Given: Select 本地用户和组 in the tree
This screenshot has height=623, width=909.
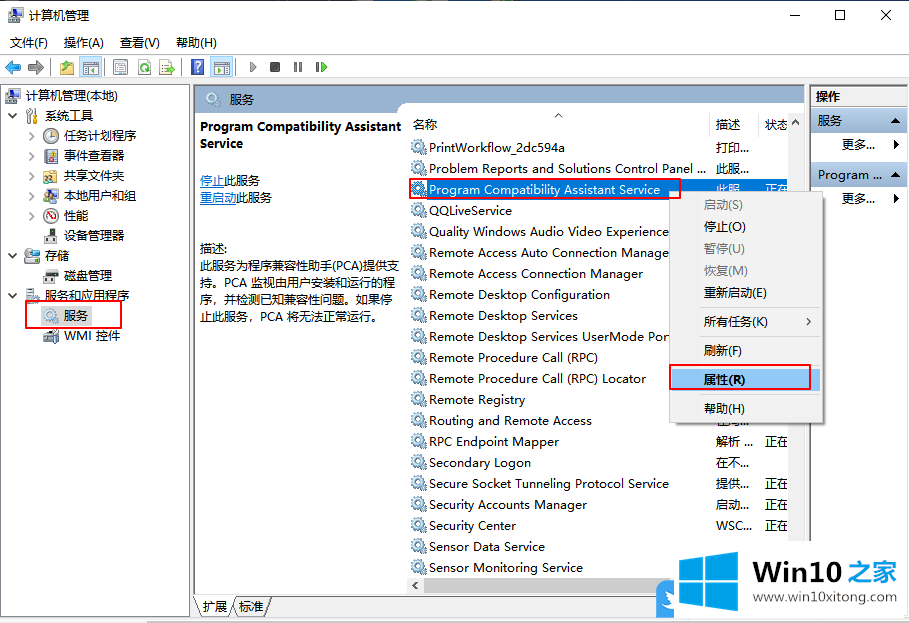Looking at the screenshot, I should 100,195.
